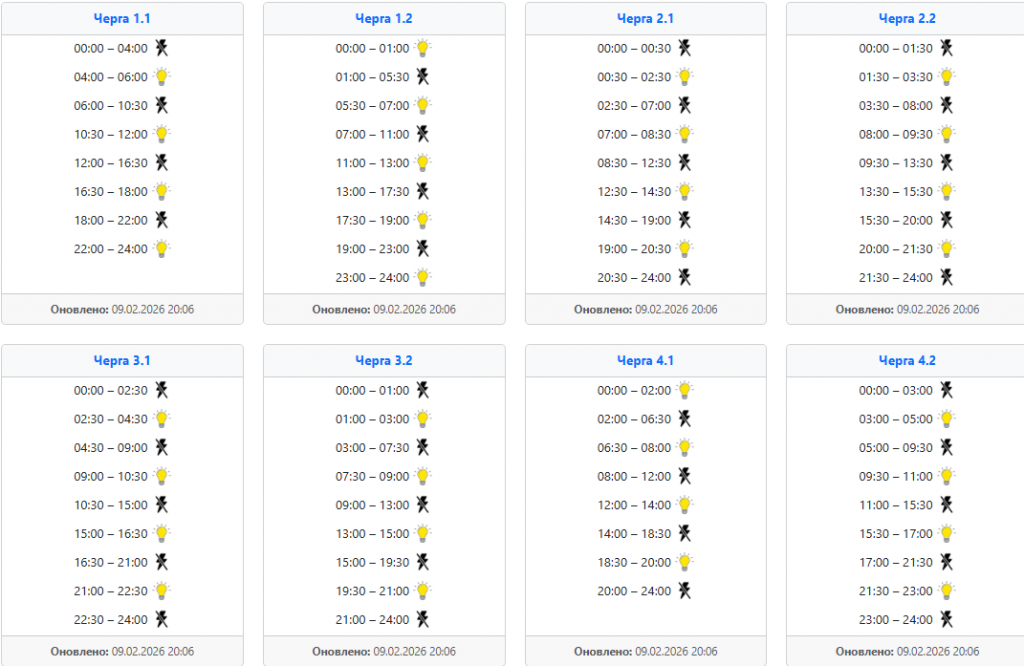Screen dimensions: 1024x666
Task: Click the outage icon for 03:30 – 08:00 in Черга 2.2
Action: tap(946, 105)
